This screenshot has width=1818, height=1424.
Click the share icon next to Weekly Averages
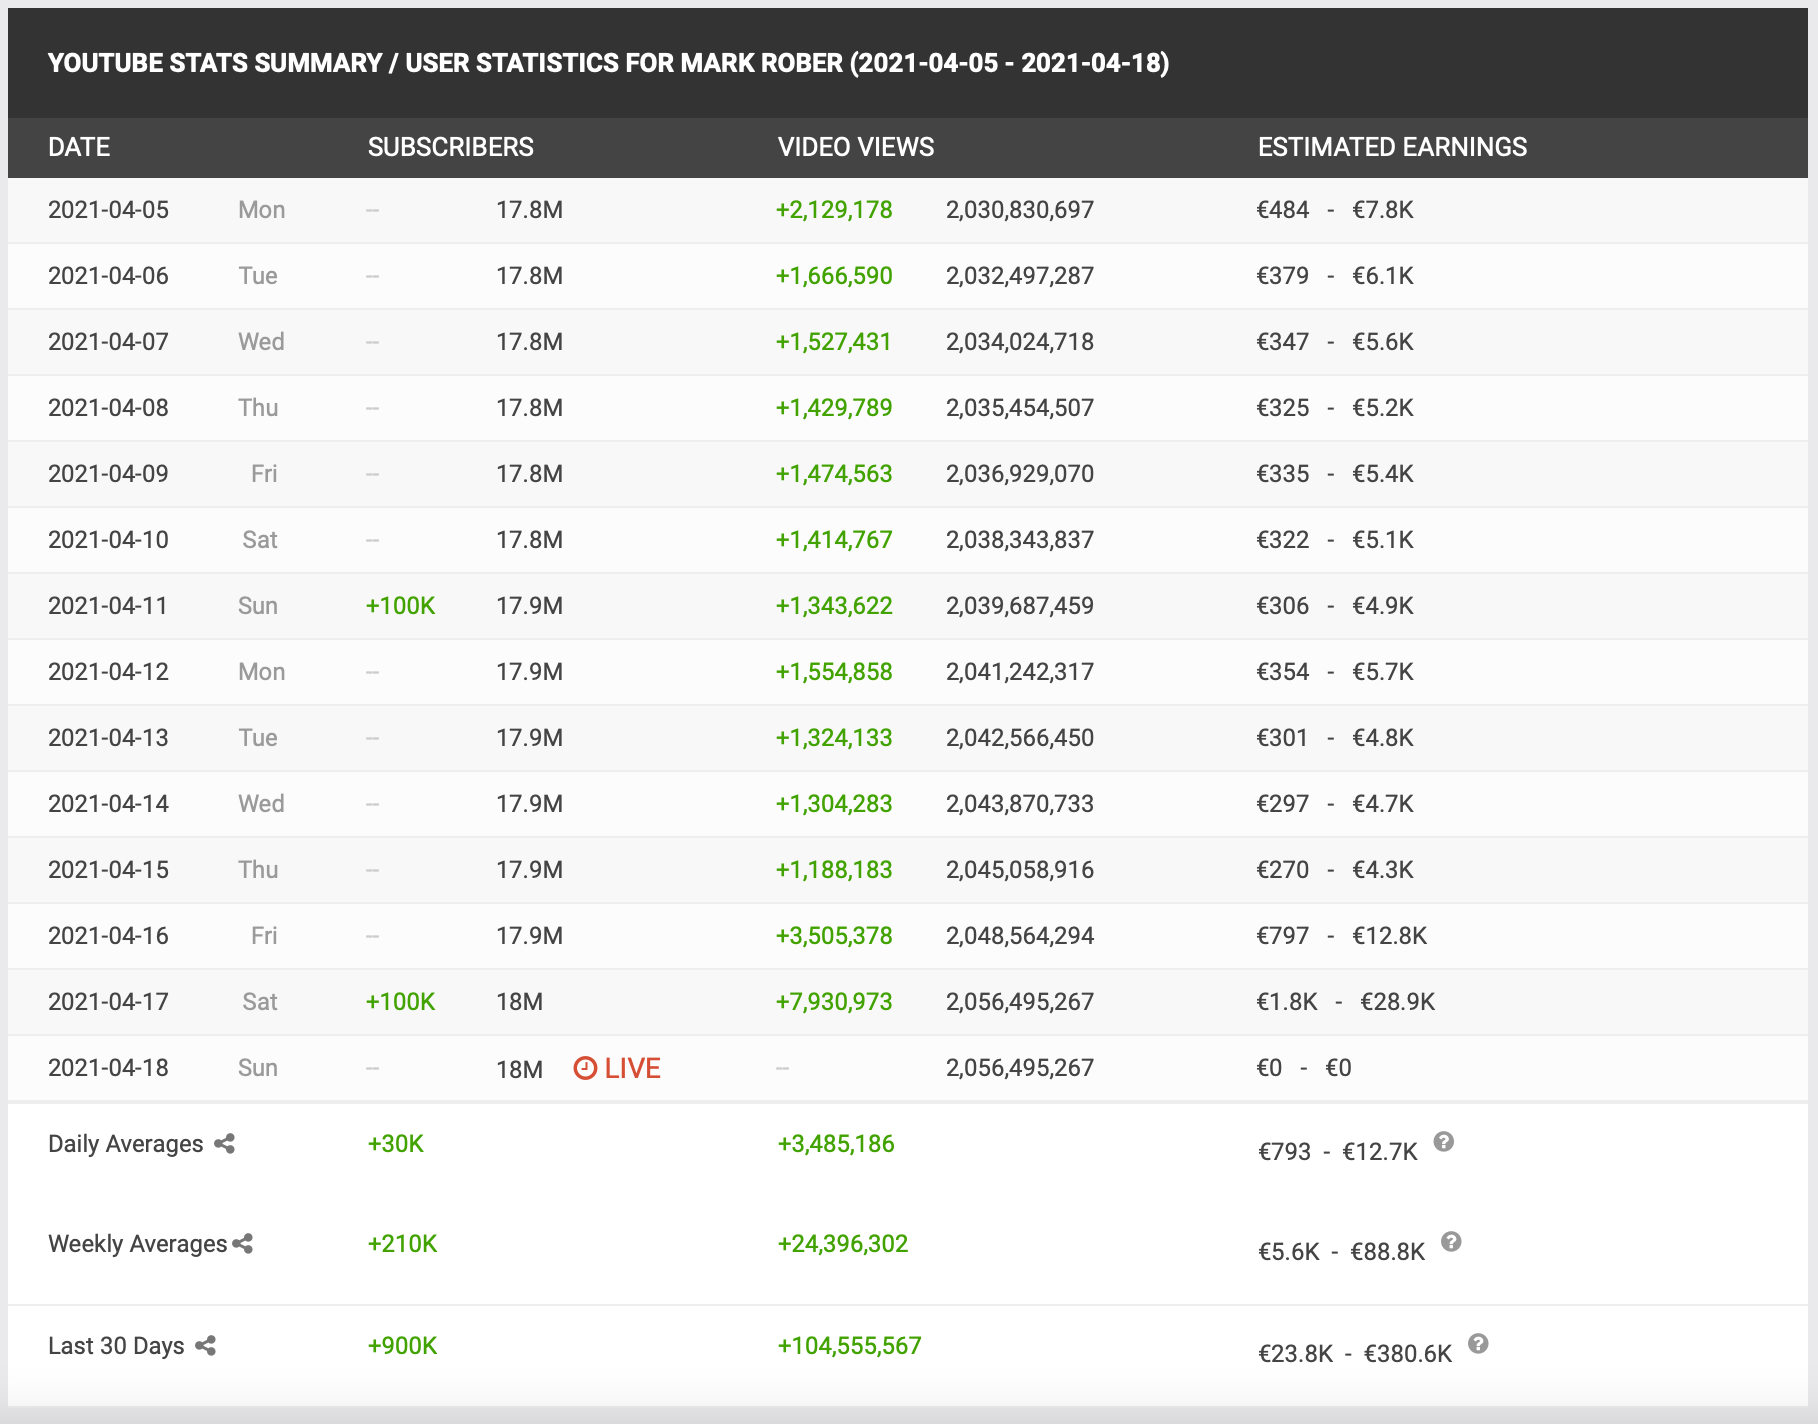pos(243,1243)
